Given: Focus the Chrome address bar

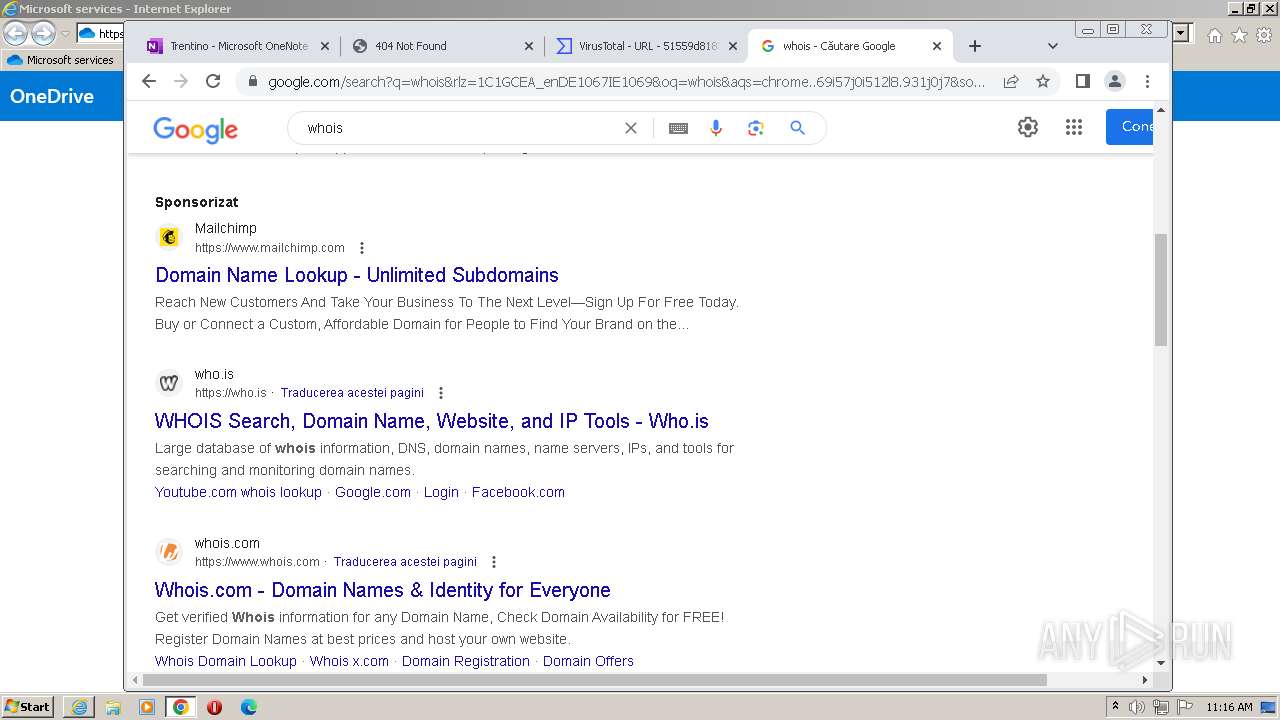Looking at the screenshot, I should point(626,81).
